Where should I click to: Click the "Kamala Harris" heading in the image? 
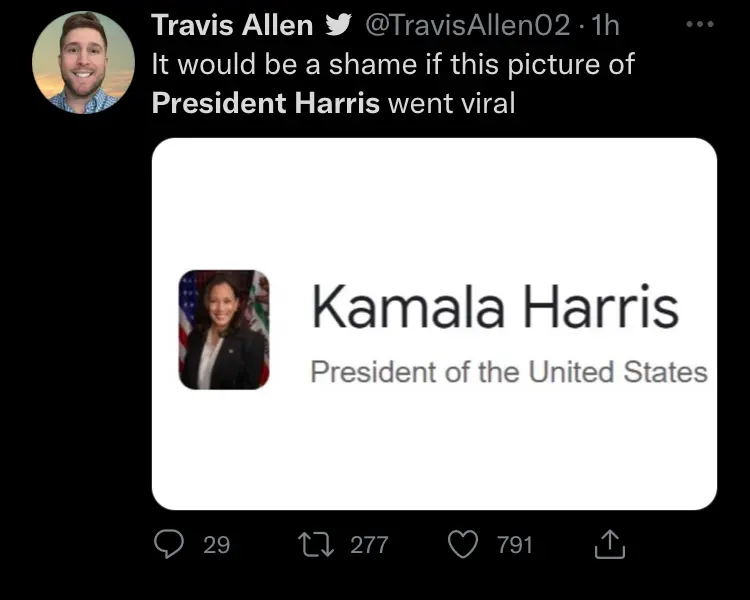coord(494,307)
